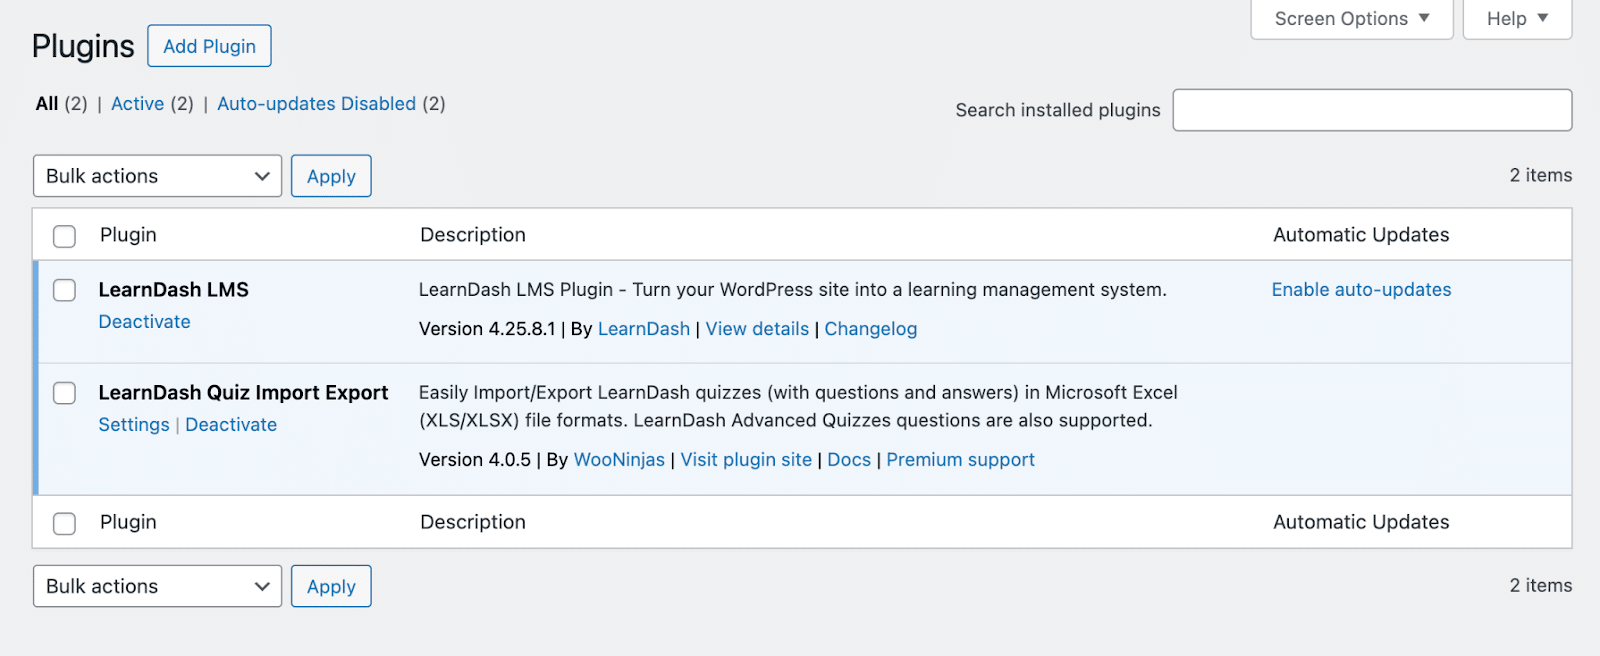Deactivate LearnDash Quiz Import Export plugin

coord(231,425)
